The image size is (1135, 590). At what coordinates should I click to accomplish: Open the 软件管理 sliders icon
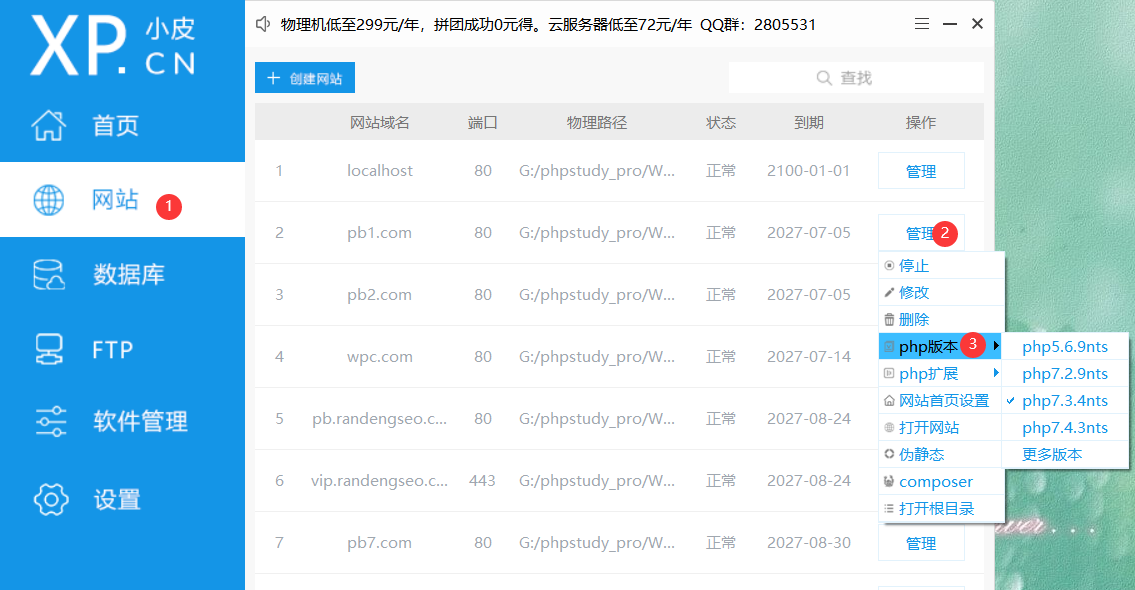[x=51, y=421]
